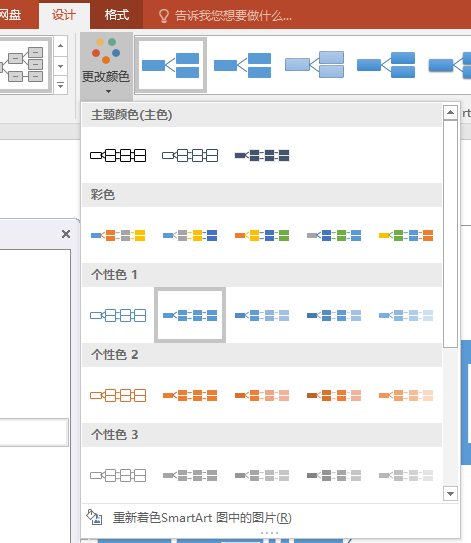Select the fourth dark-to-light option in 个性色 1
Image resolution: width=471 pixels, height=543 pixels.
pos(334,315)
